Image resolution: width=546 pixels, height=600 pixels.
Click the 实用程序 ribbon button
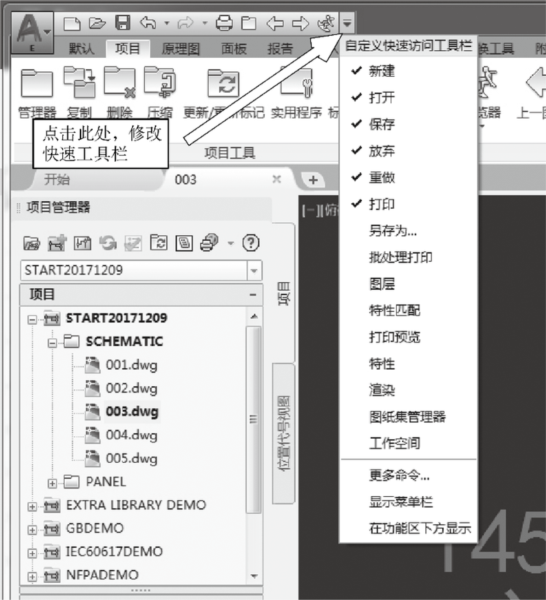(x=297, y=92)
